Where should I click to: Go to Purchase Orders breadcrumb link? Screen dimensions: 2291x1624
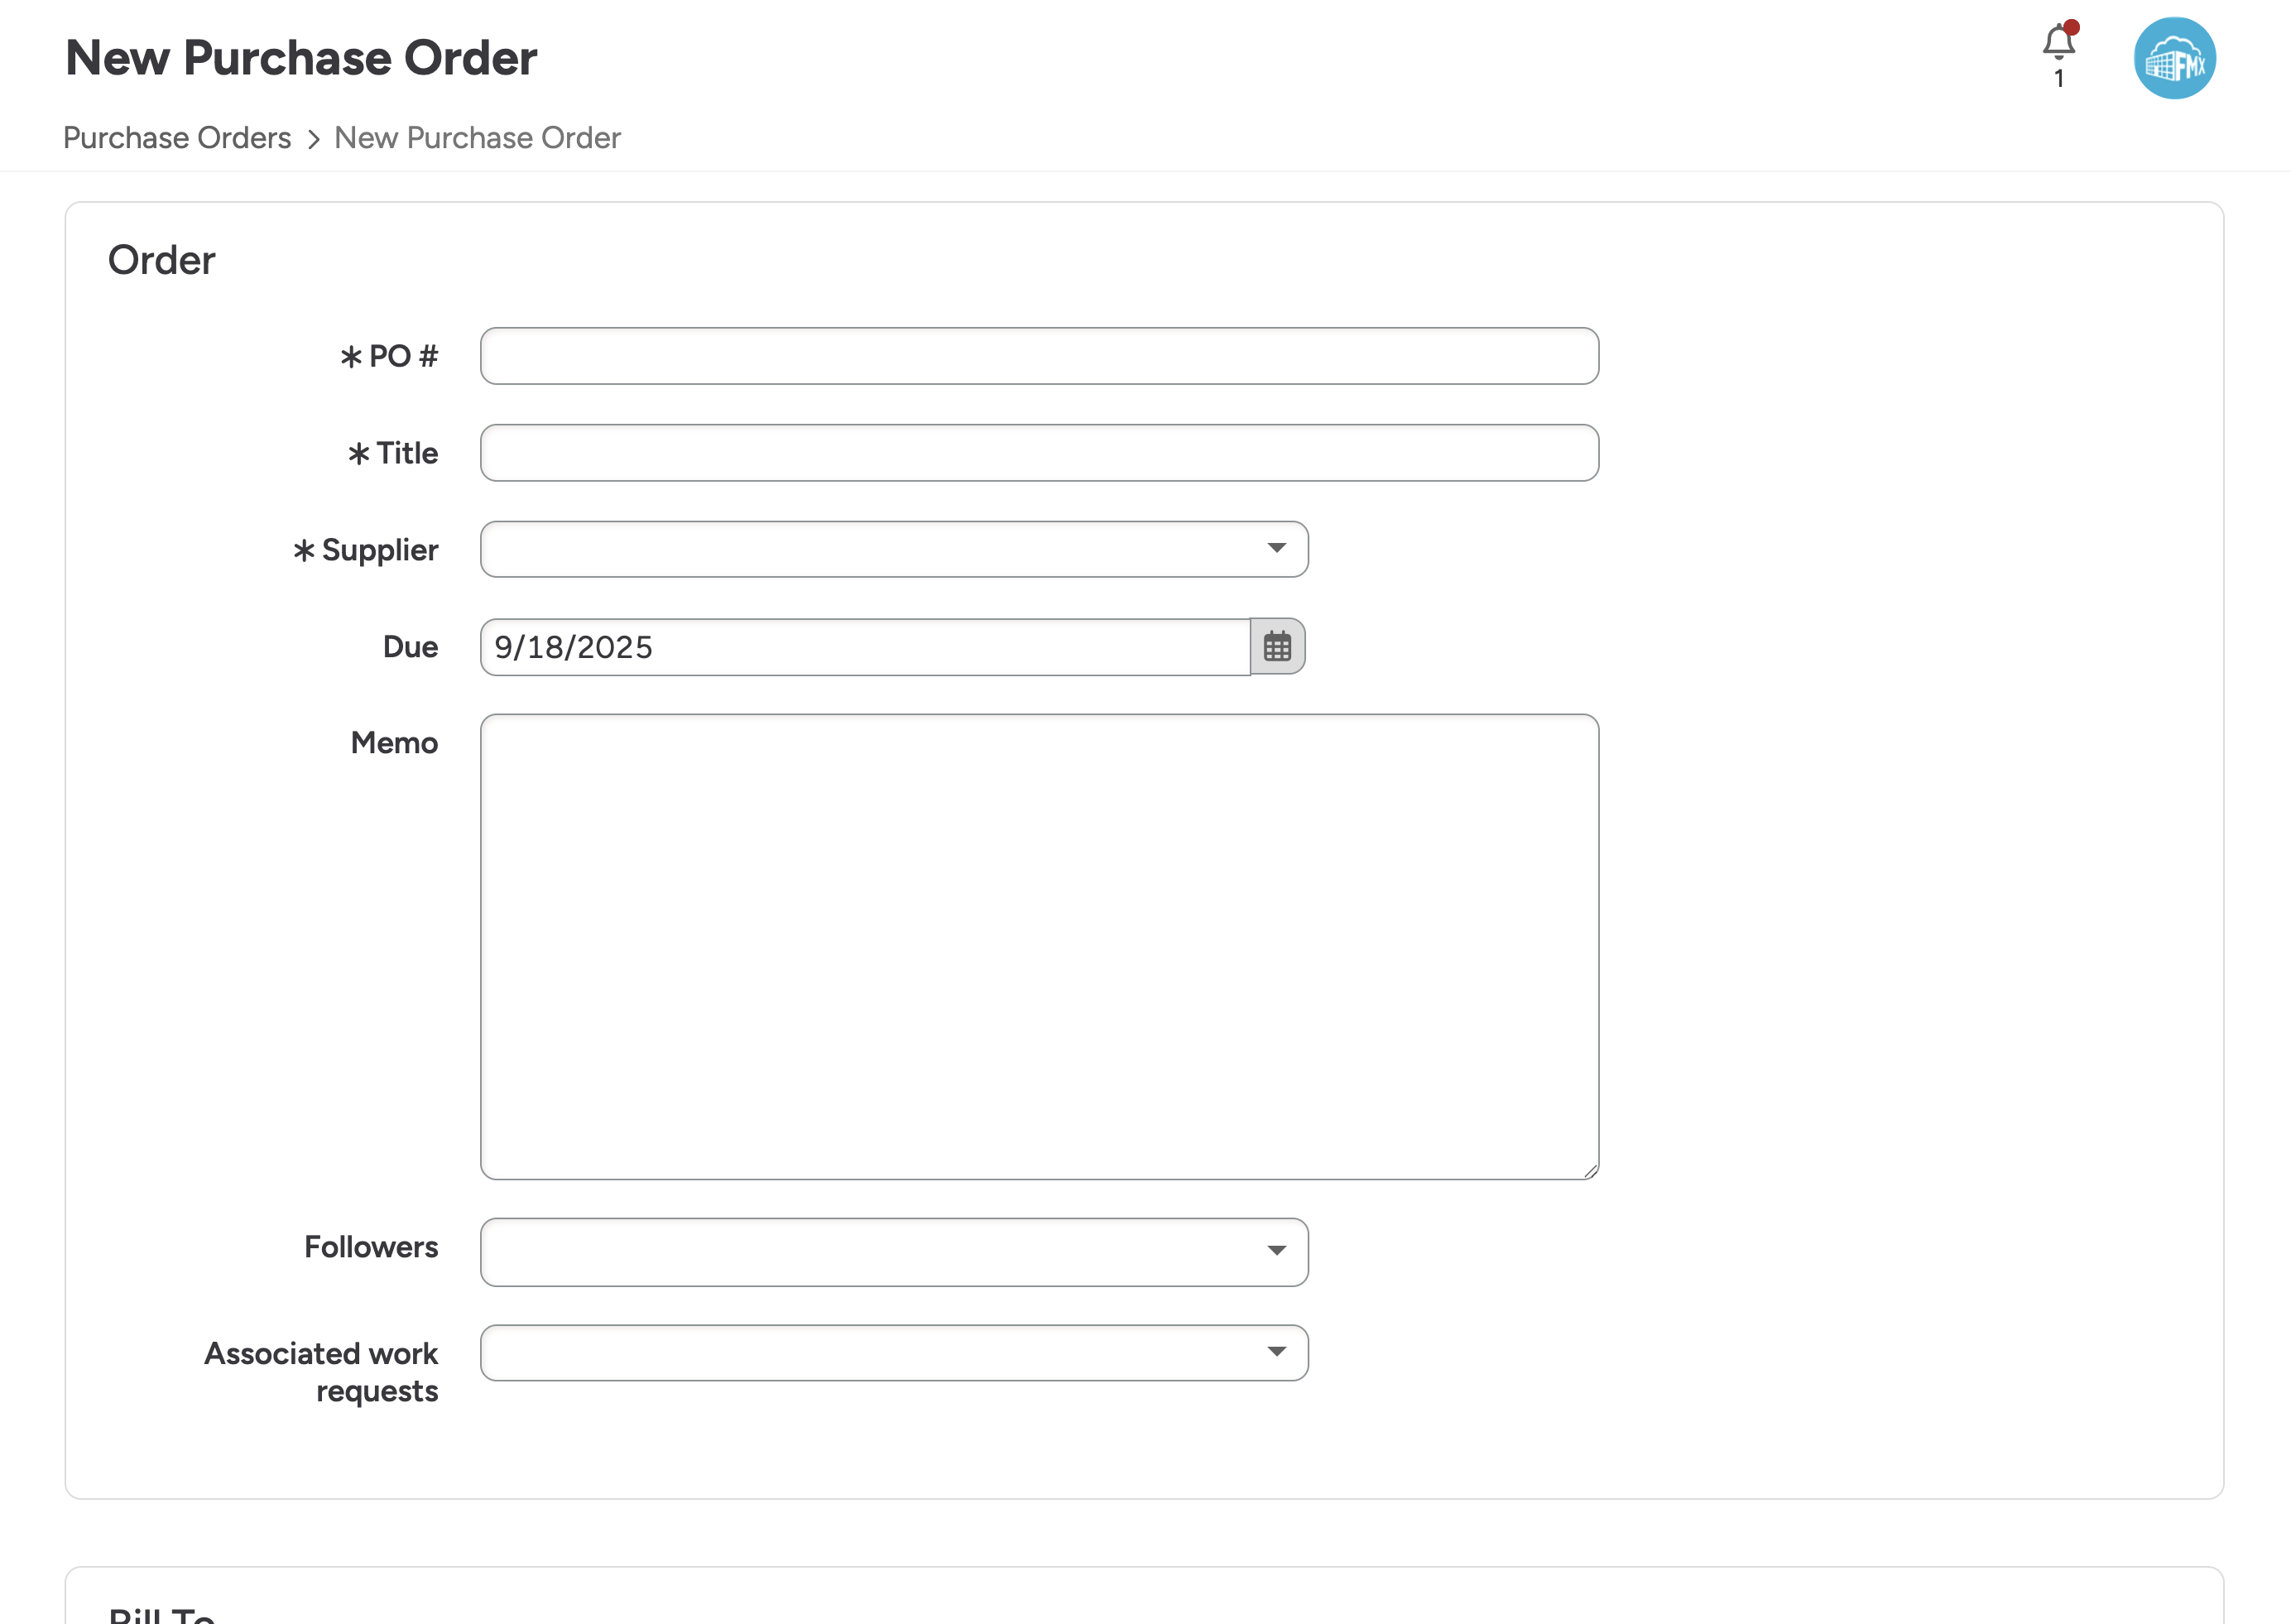coord(177,138)
